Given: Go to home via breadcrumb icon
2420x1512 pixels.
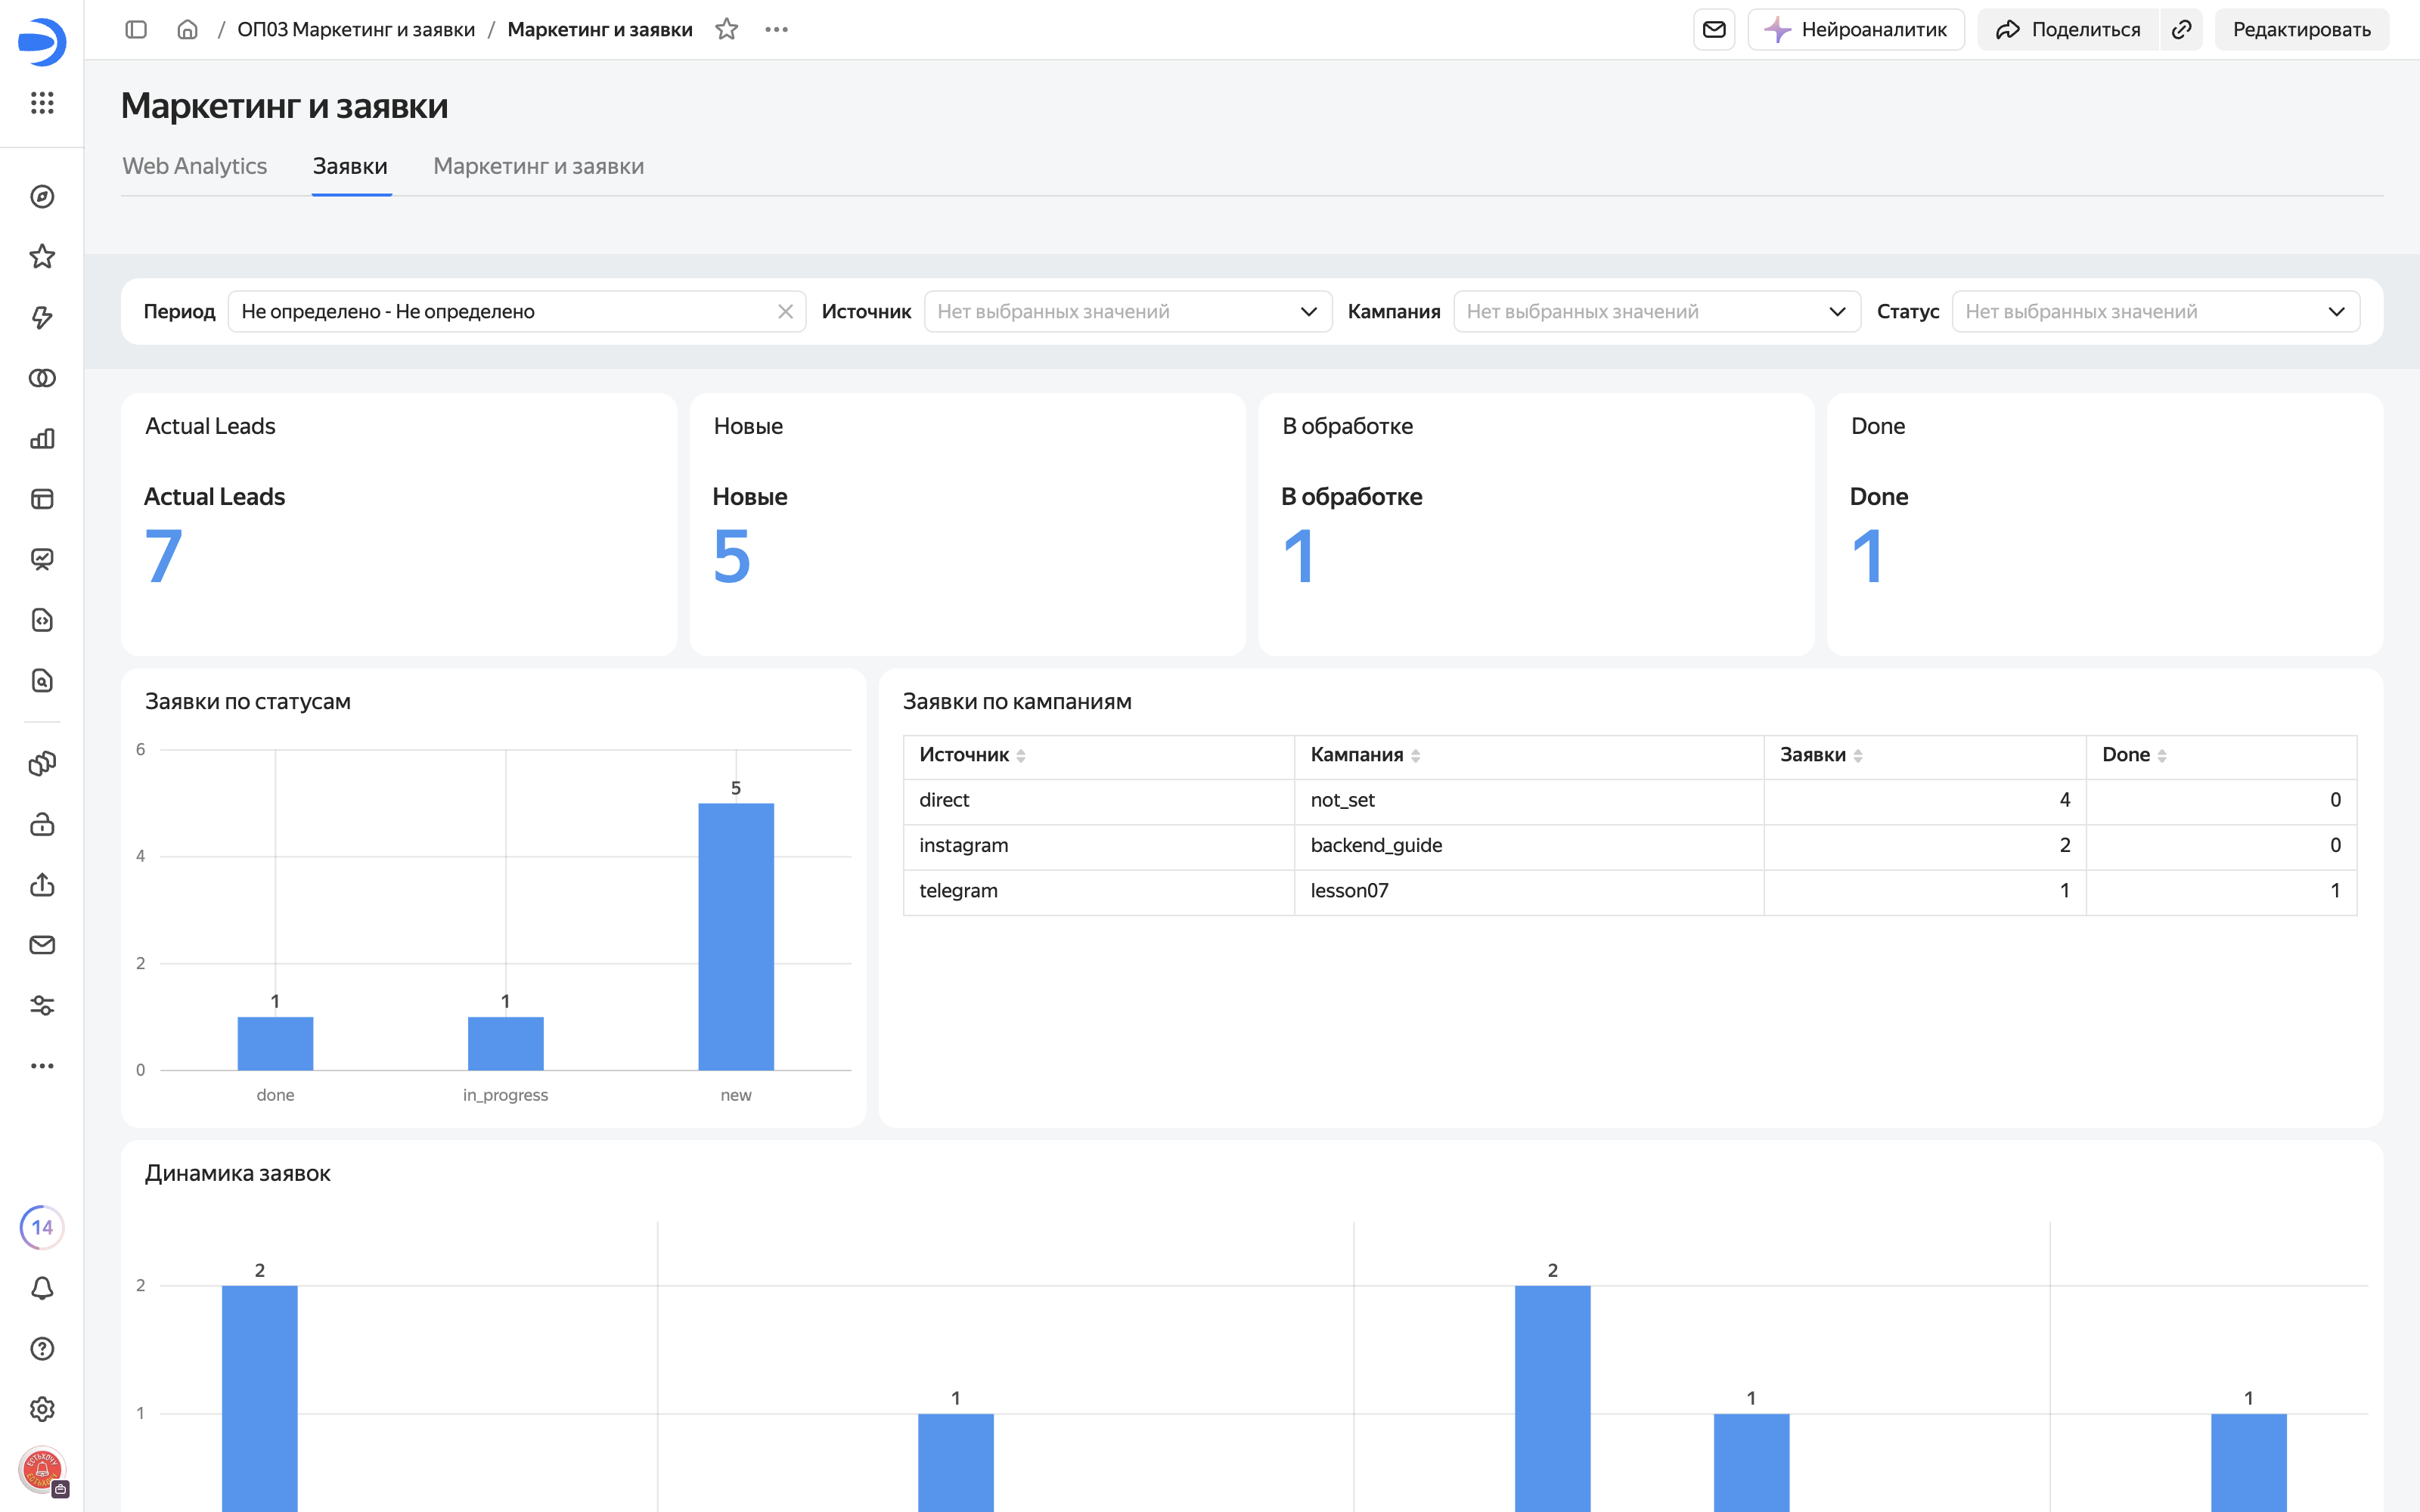Looking at the screenshot, I should click(187, 30).
